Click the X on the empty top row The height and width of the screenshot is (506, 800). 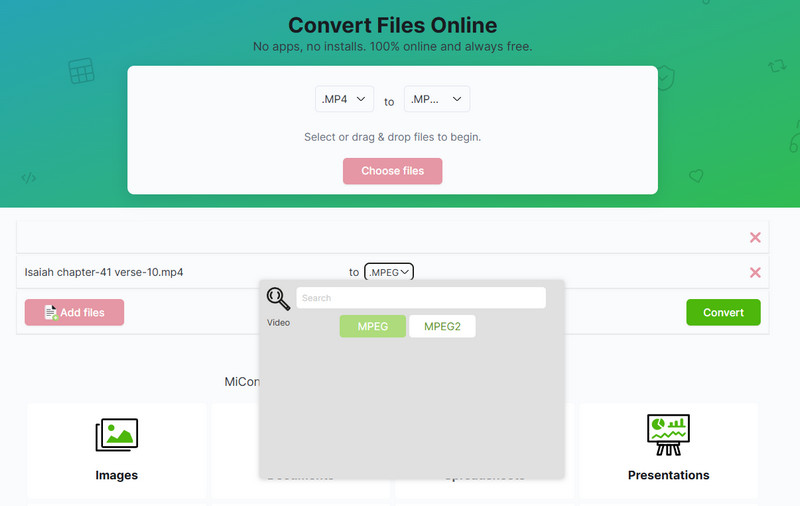tap(755, 237)
